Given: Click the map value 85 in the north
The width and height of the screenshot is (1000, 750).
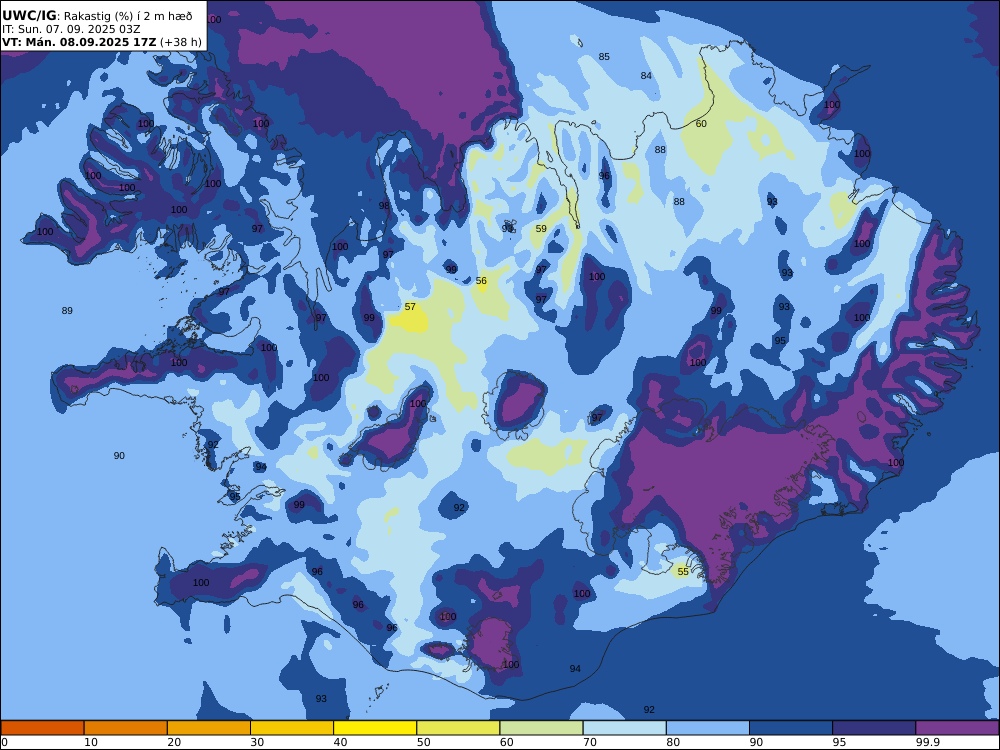Looking at the screenshot, I should [604, 57].
